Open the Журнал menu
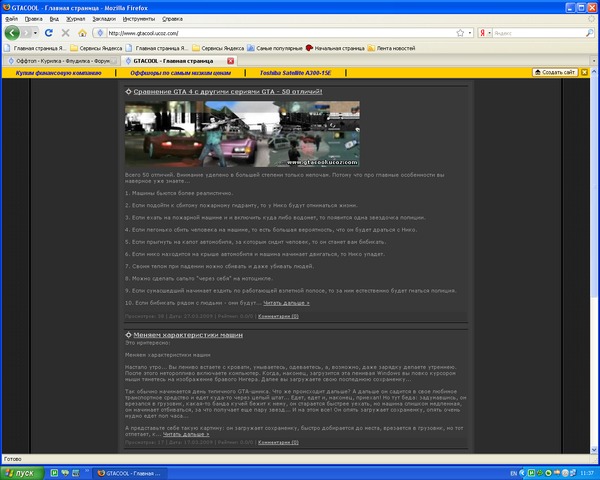This screenshot has width=600, height=480. pyautogui.click(x=75, y=19)
